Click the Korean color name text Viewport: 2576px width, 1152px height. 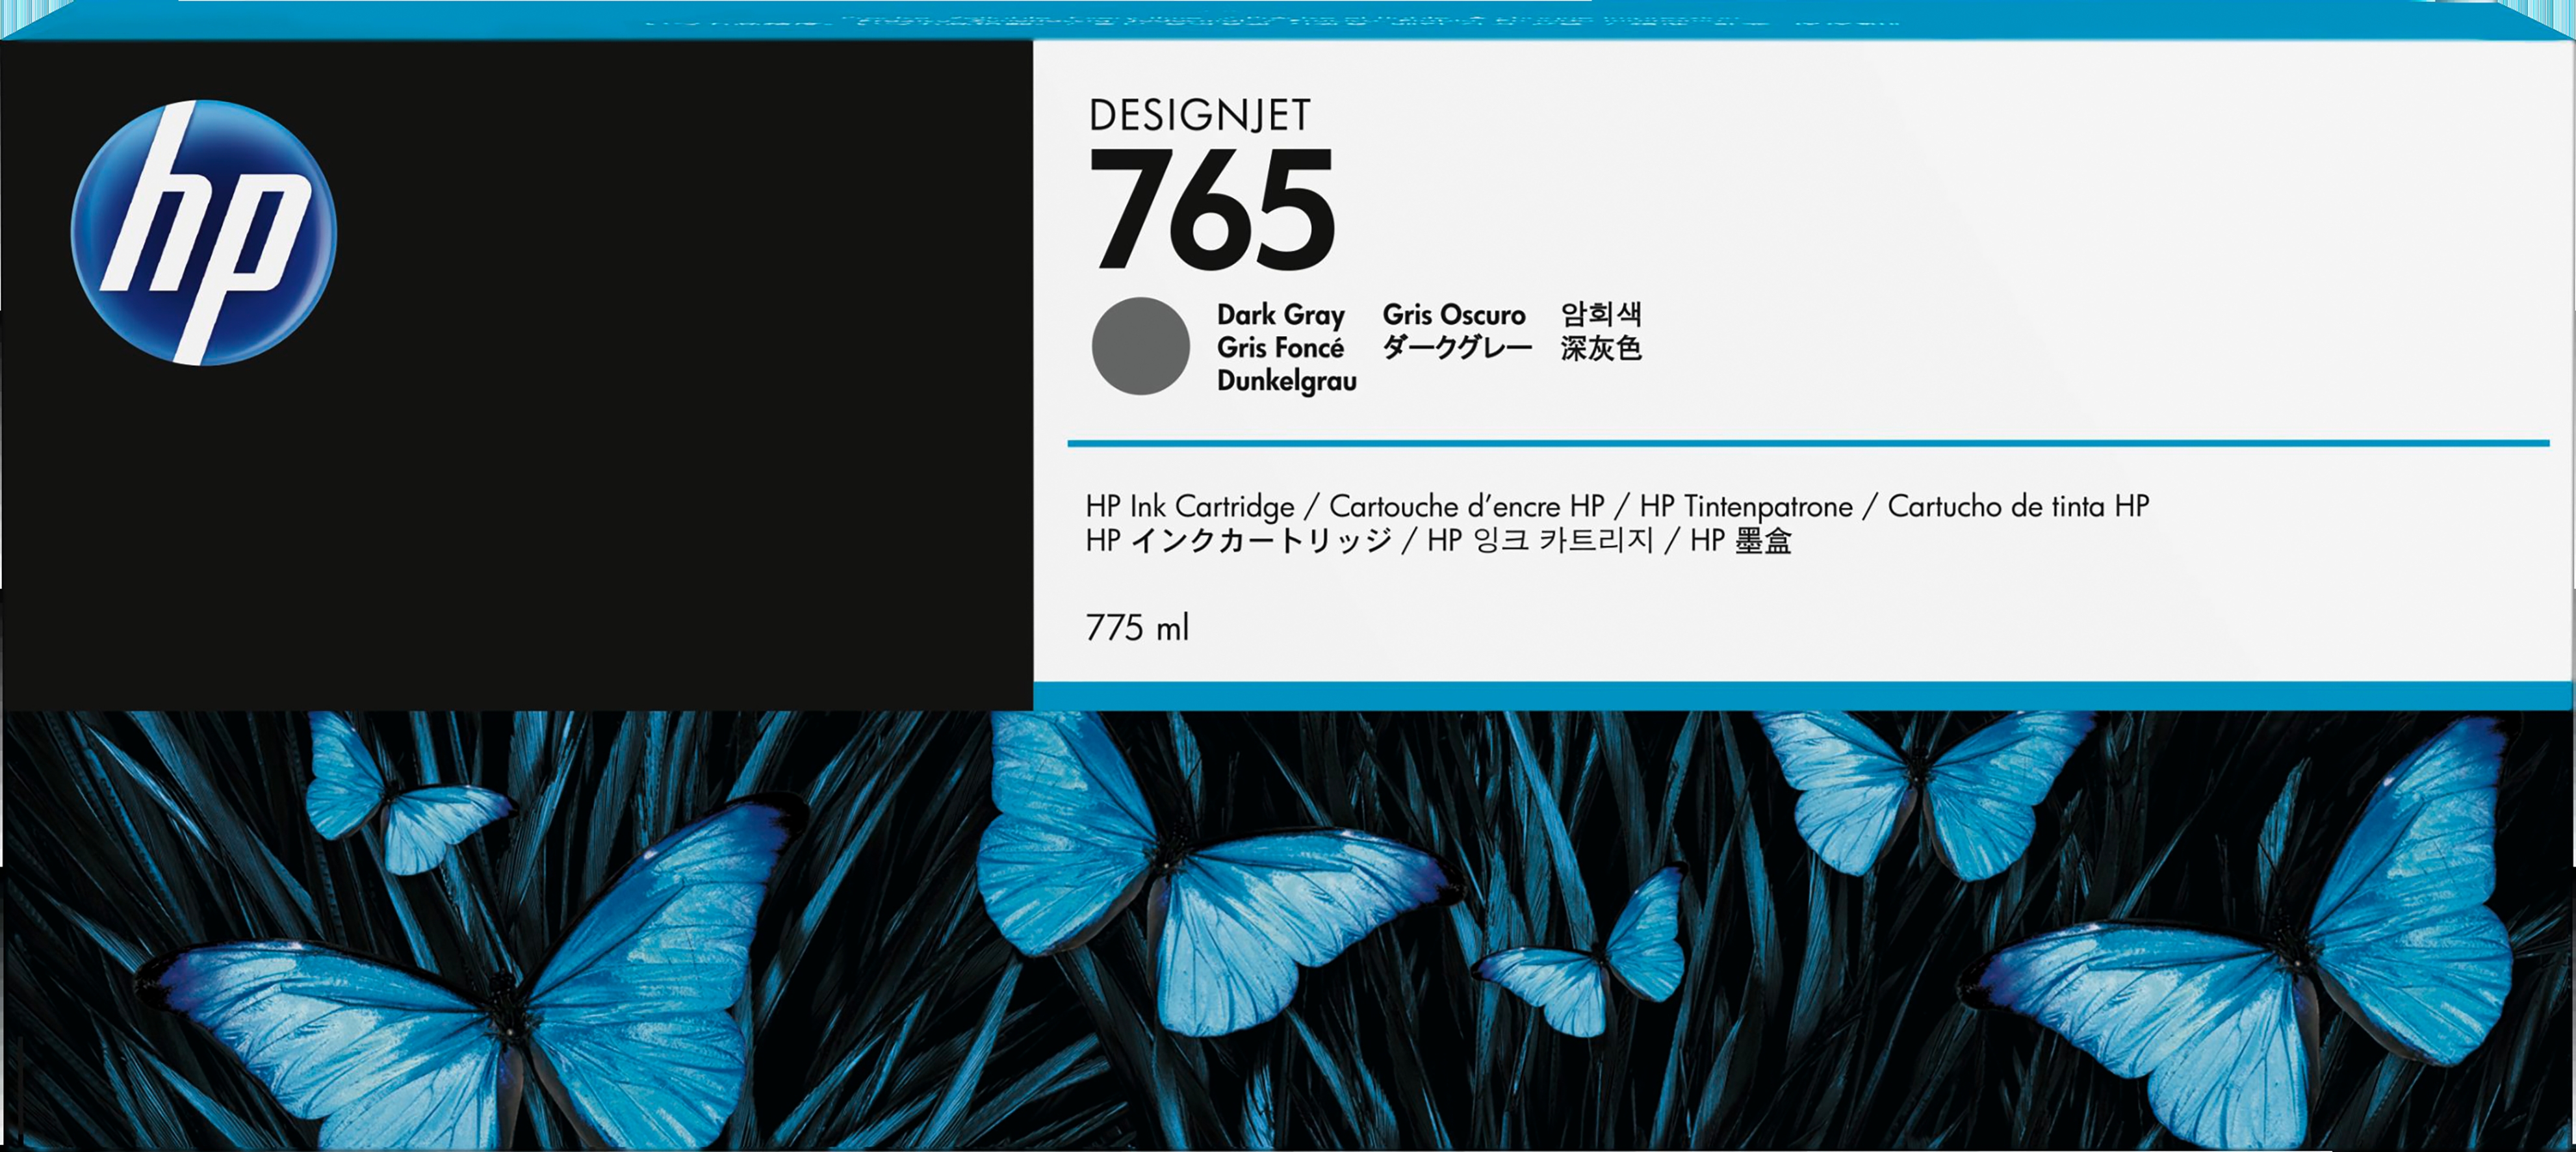coord(1601,315)
